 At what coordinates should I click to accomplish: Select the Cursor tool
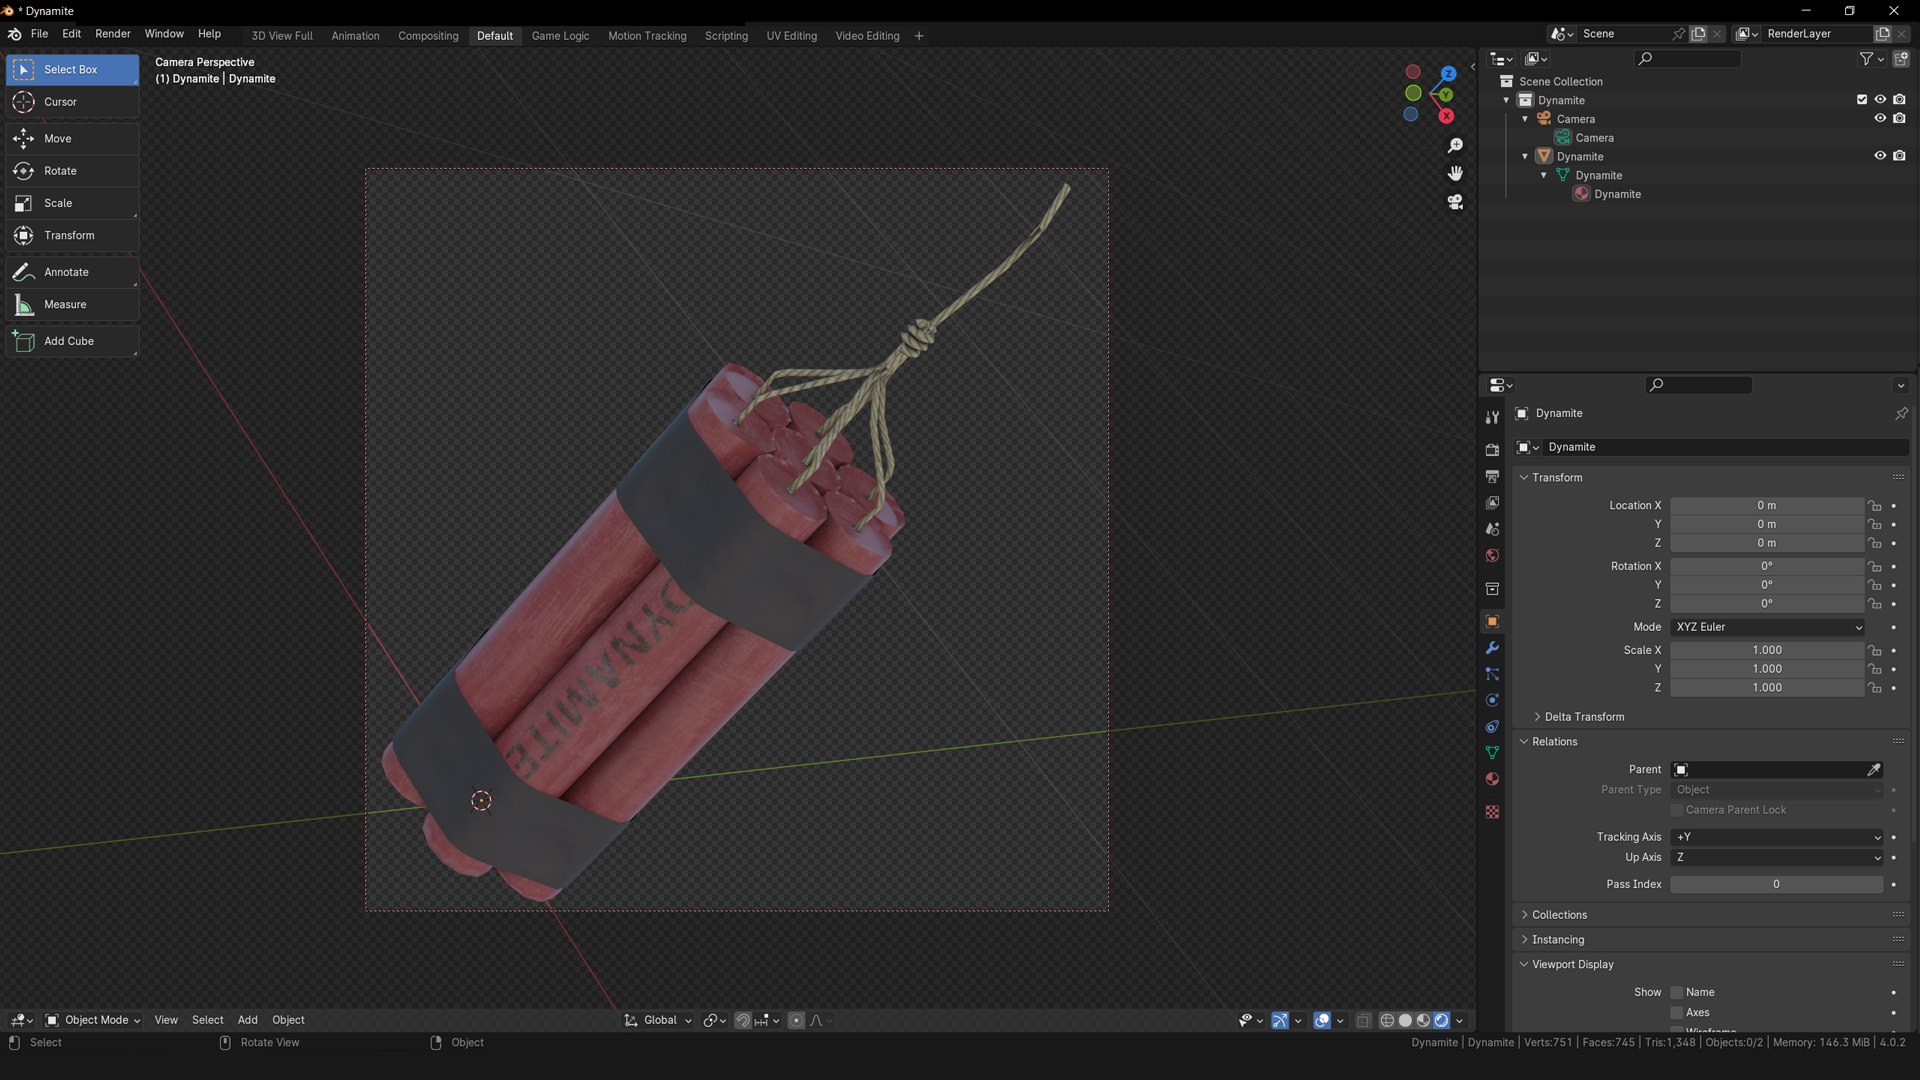pyautogui.click(x=72, y=102)
